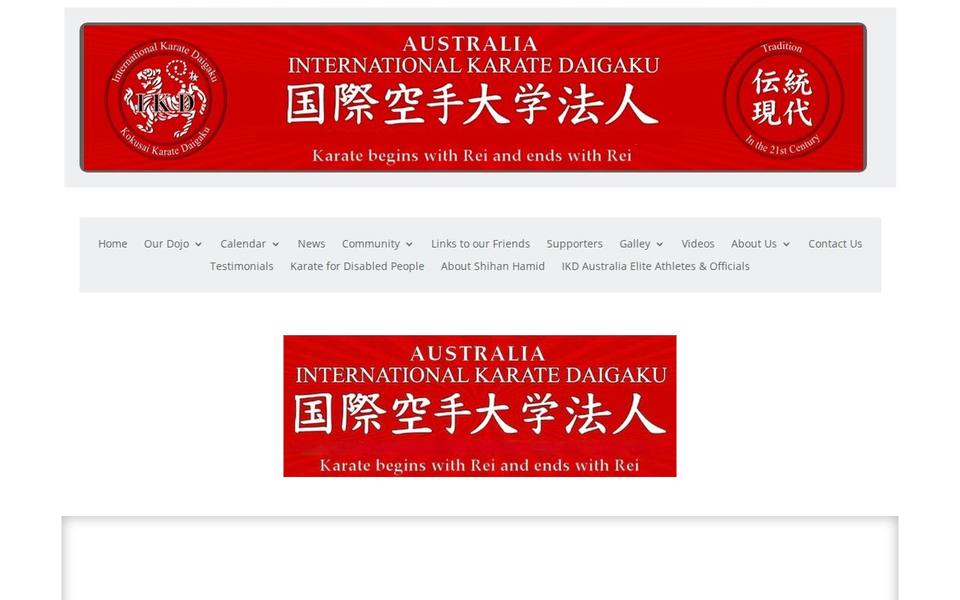Click the smaller banner below the menu
Image resolution: width=960 pixels, height=600 pixels.
[480, 406]
